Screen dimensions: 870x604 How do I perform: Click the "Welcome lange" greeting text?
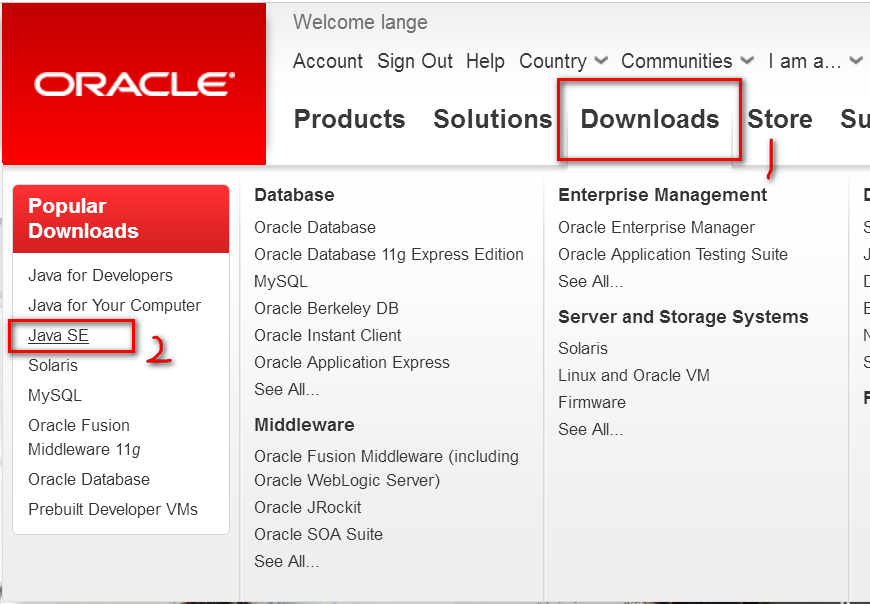point(360,23)
